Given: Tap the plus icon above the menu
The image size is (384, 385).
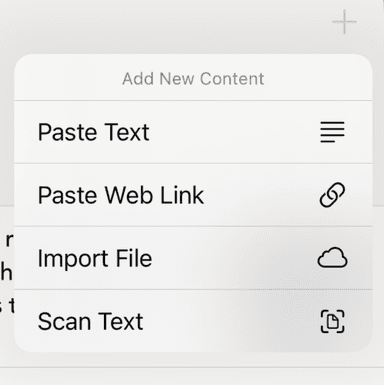Looking at the screenshot, I should 344,22.
